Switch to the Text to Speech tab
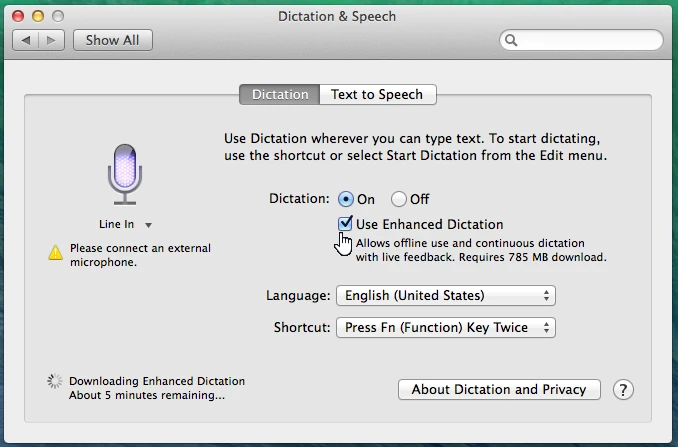This screenshot has width=678, height=447. coord(378,94)
